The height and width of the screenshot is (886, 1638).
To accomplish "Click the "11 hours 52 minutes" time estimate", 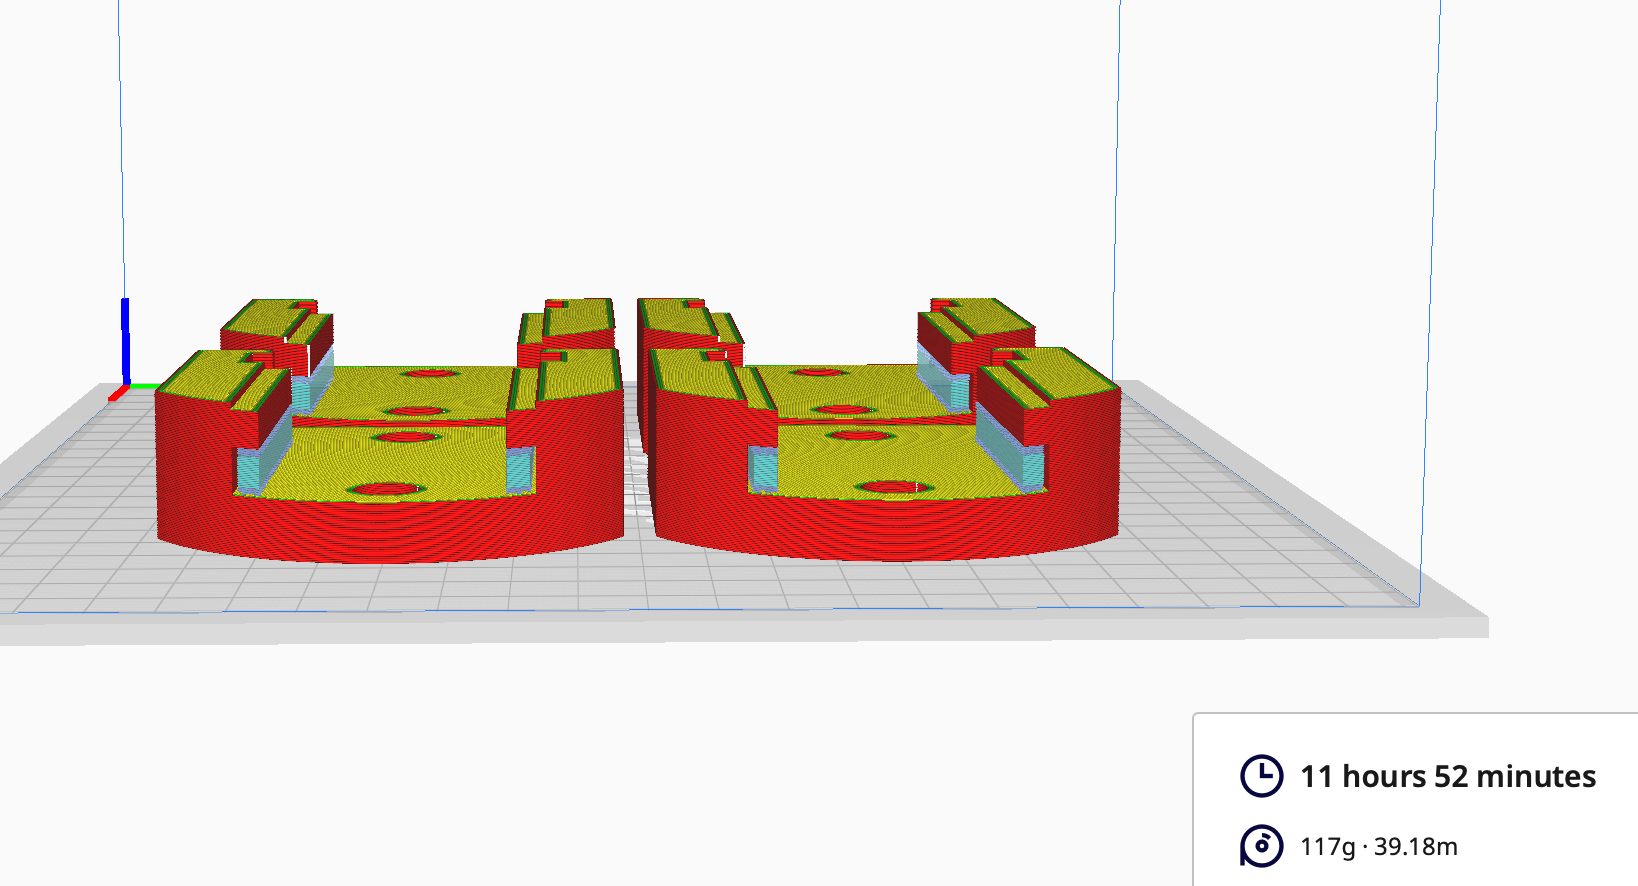I will (x=1447, y=776).
